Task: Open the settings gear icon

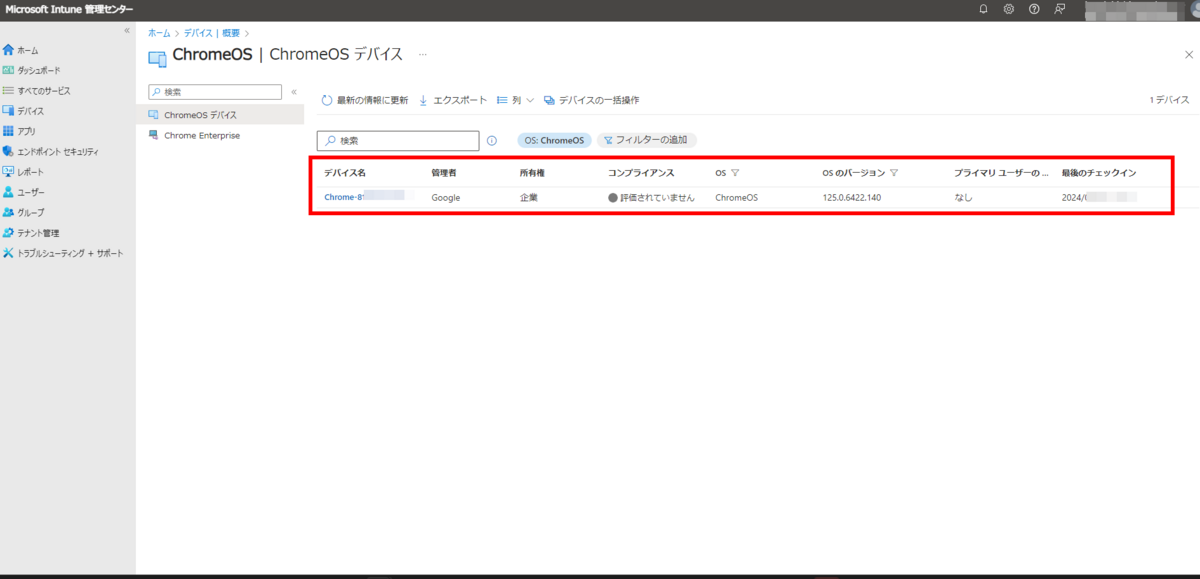Action: click(1008, 9)
